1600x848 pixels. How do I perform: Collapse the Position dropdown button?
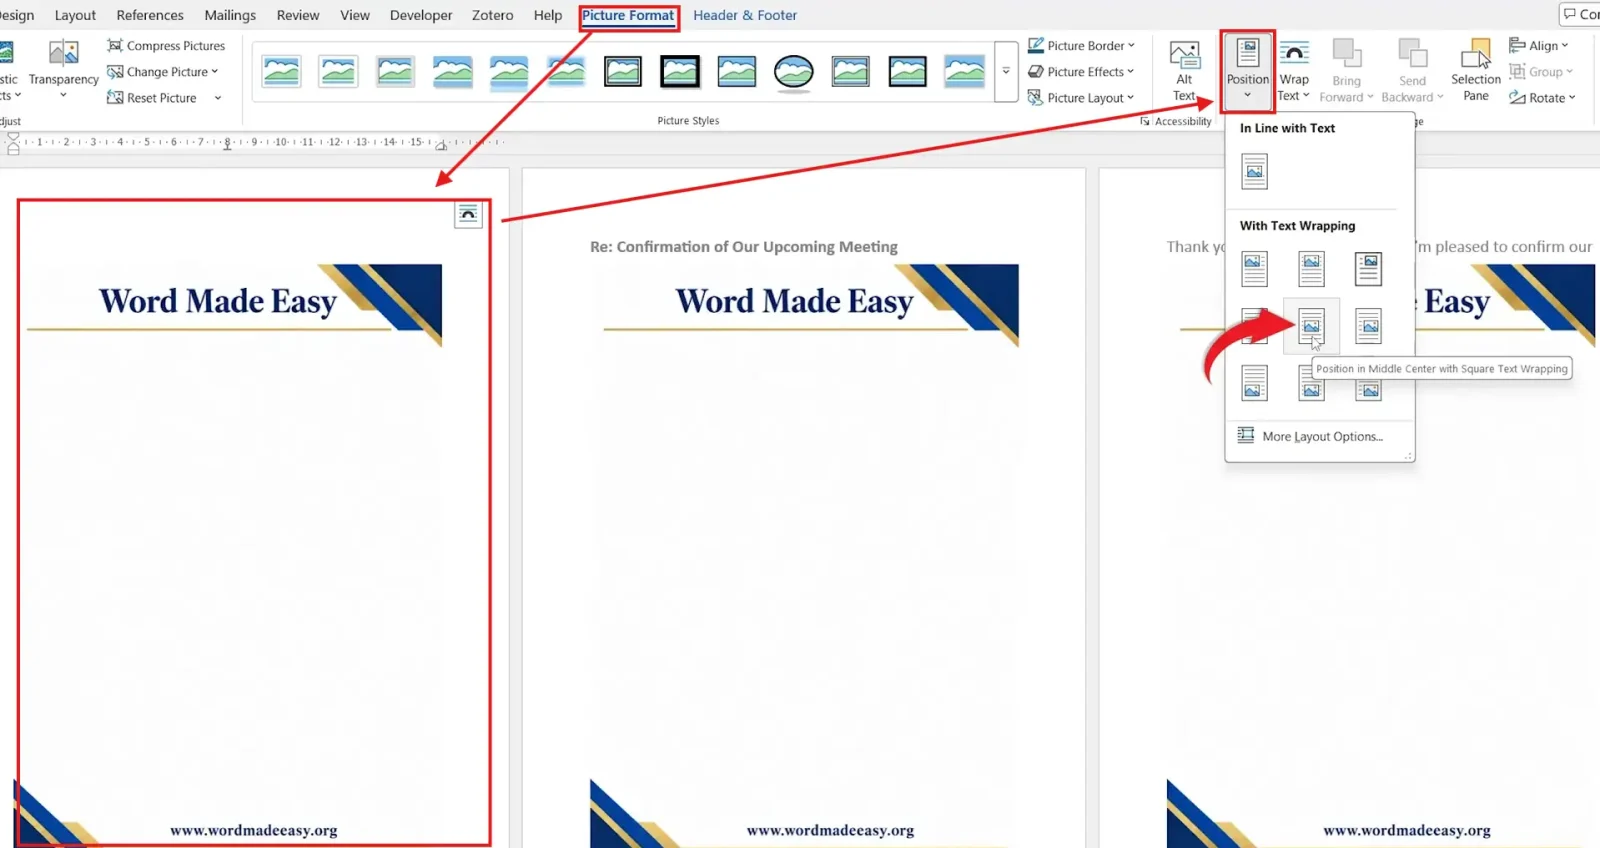click(x=1248, y=71)
